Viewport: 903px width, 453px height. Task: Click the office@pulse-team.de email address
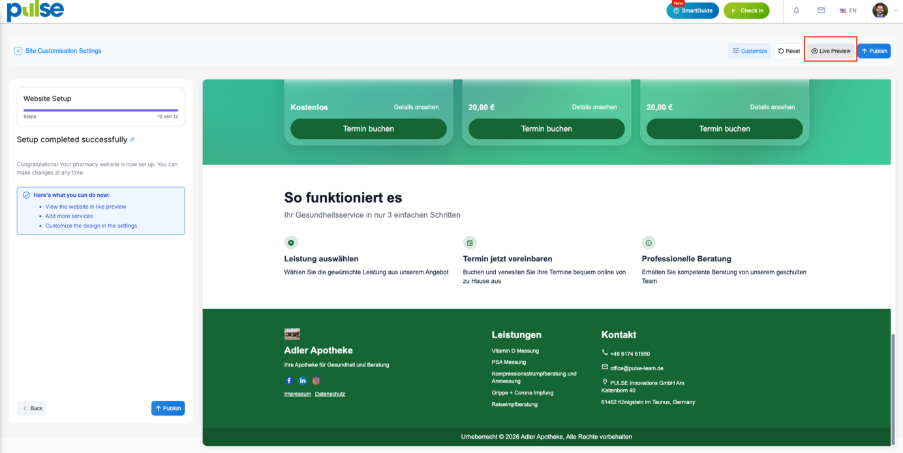[637, 368]
